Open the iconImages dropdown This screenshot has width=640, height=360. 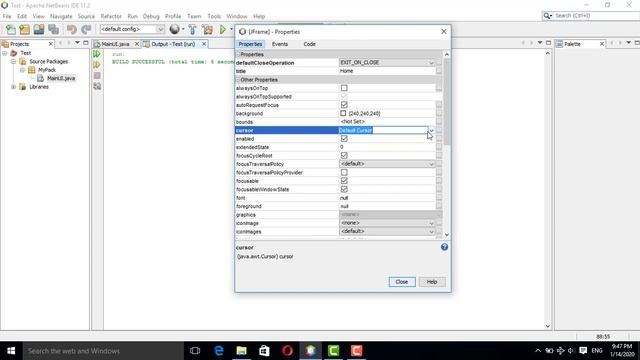coord(431,231)
